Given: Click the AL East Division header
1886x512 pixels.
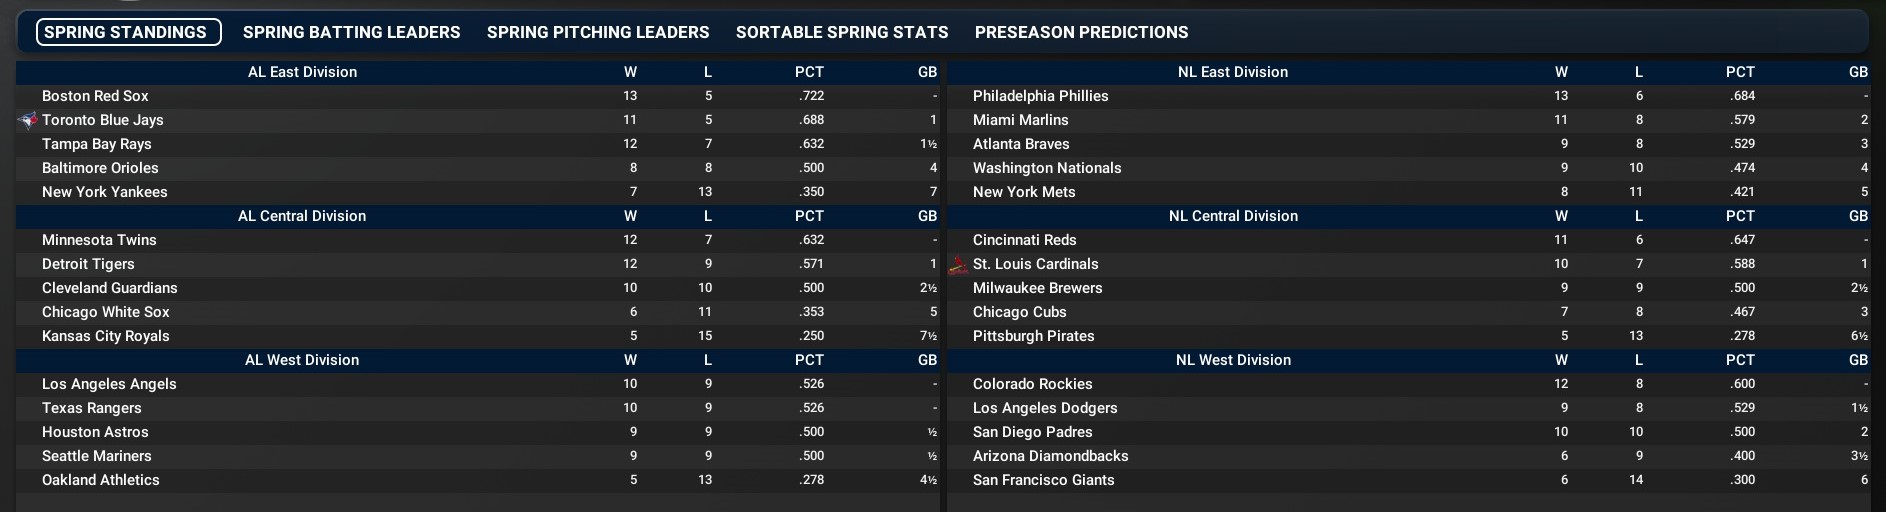Looking at the screenshot, I should click(x=302, y=72).
